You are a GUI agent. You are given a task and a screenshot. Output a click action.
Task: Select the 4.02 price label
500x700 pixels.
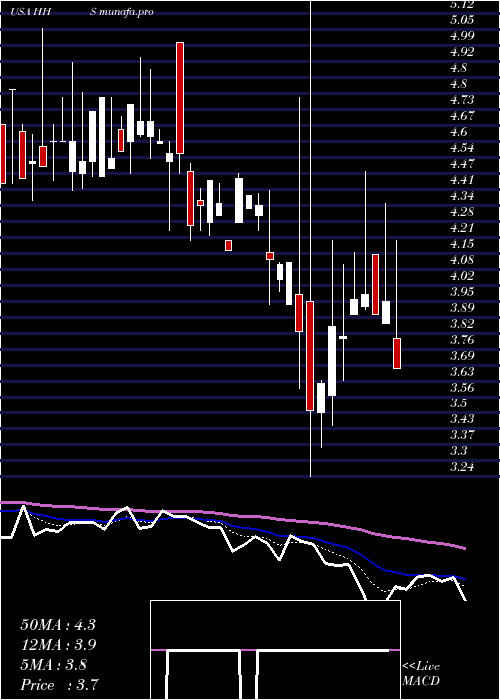click(462, 275)
